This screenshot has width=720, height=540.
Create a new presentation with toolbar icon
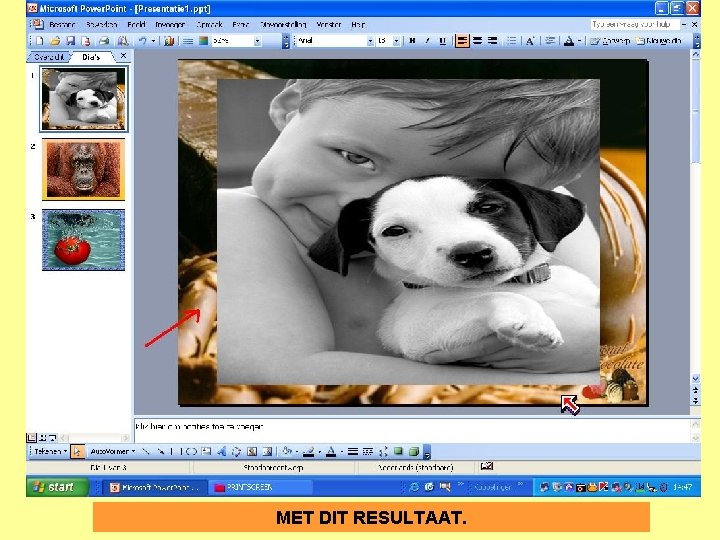pos(40,41)
